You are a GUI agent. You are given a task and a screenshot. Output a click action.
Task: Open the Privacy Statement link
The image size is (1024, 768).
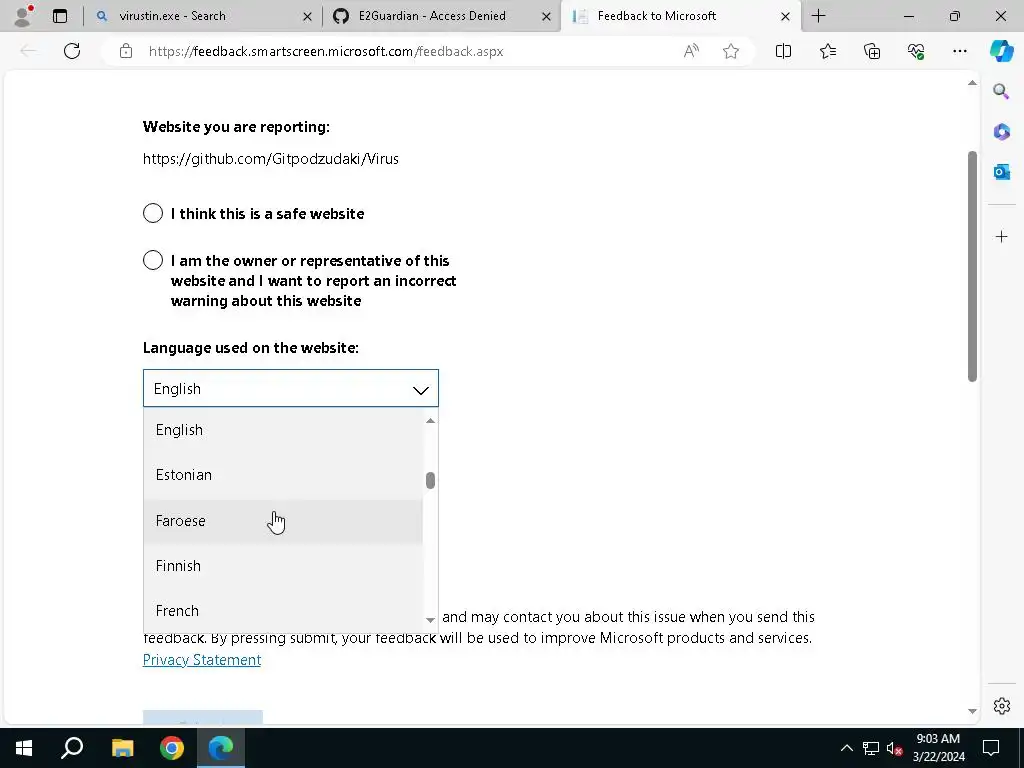tap(202, 660)
